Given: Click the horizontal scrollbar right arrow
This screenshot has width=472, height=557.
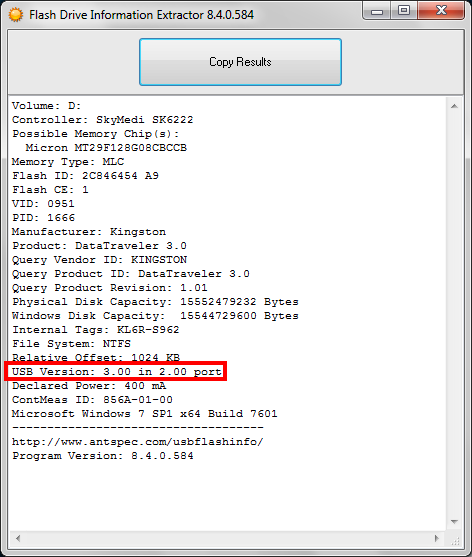Looking at the screenshot, I should (437, 539).
